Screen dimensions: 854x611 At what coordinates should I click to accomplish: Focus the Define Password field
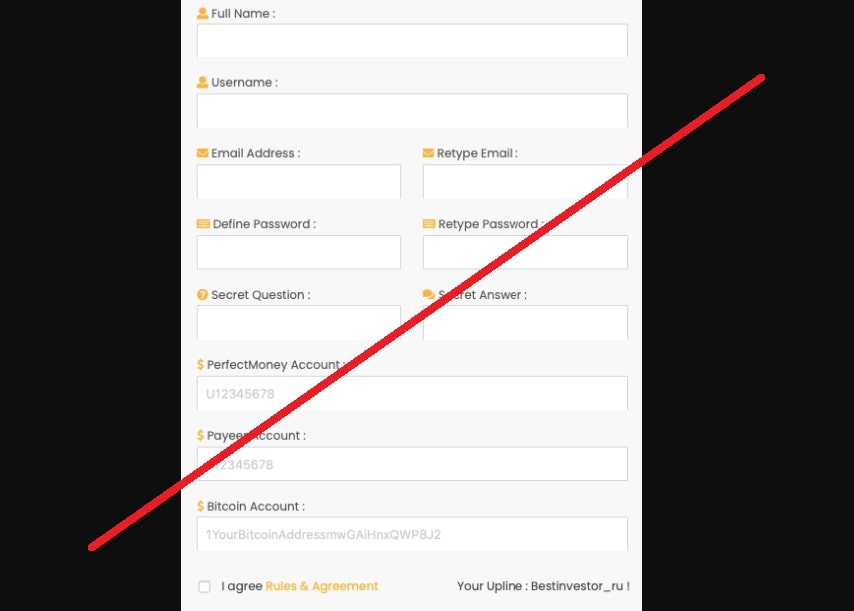pos(299,252)
